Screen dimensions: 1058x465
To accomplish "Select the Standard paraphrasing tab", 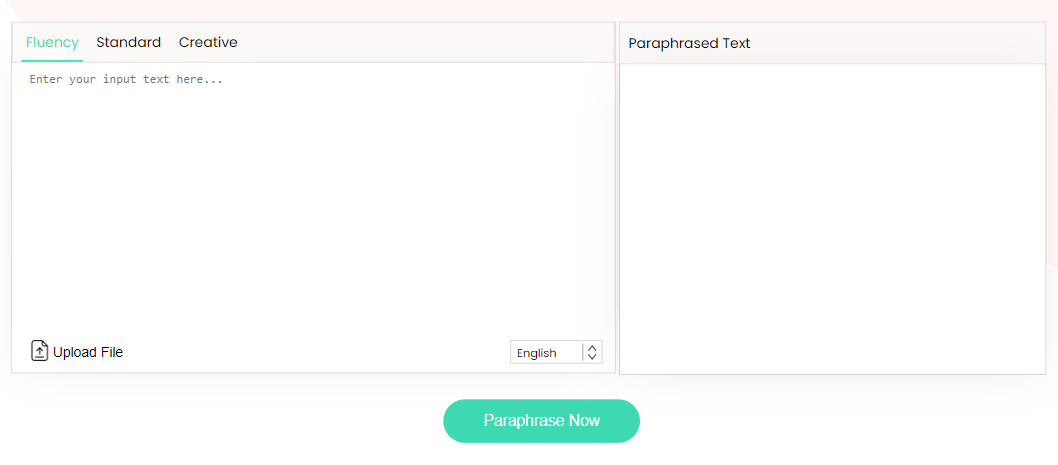I will tap(128, 42).
